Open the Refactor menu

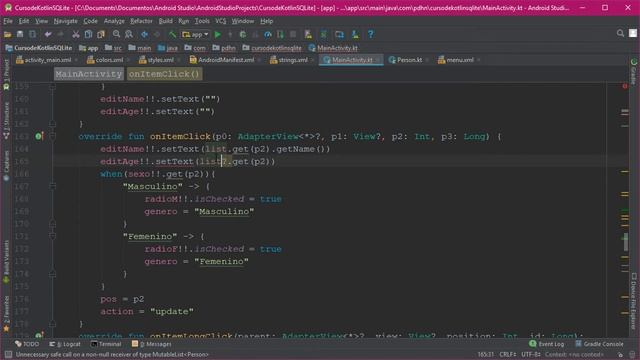click(141, 21)
